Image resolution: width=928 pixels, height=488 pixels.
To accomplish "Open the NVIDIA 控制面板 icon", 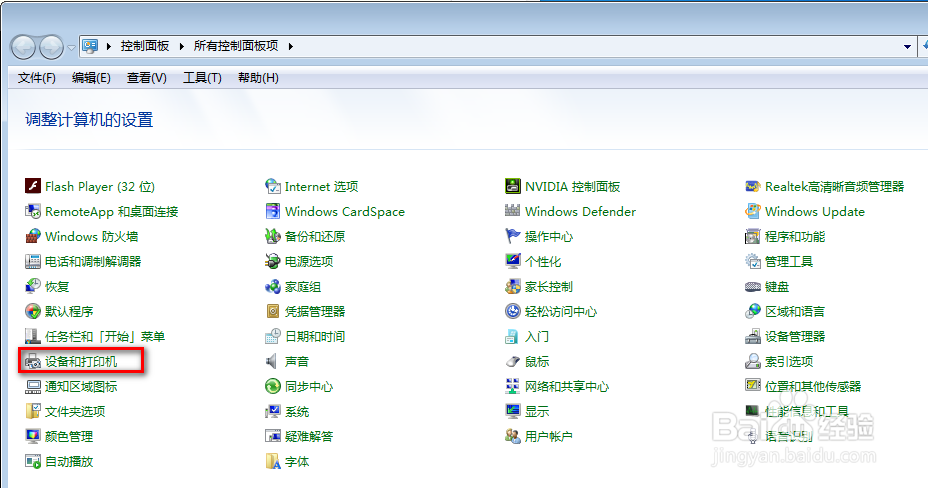I will tap(513, 186).
